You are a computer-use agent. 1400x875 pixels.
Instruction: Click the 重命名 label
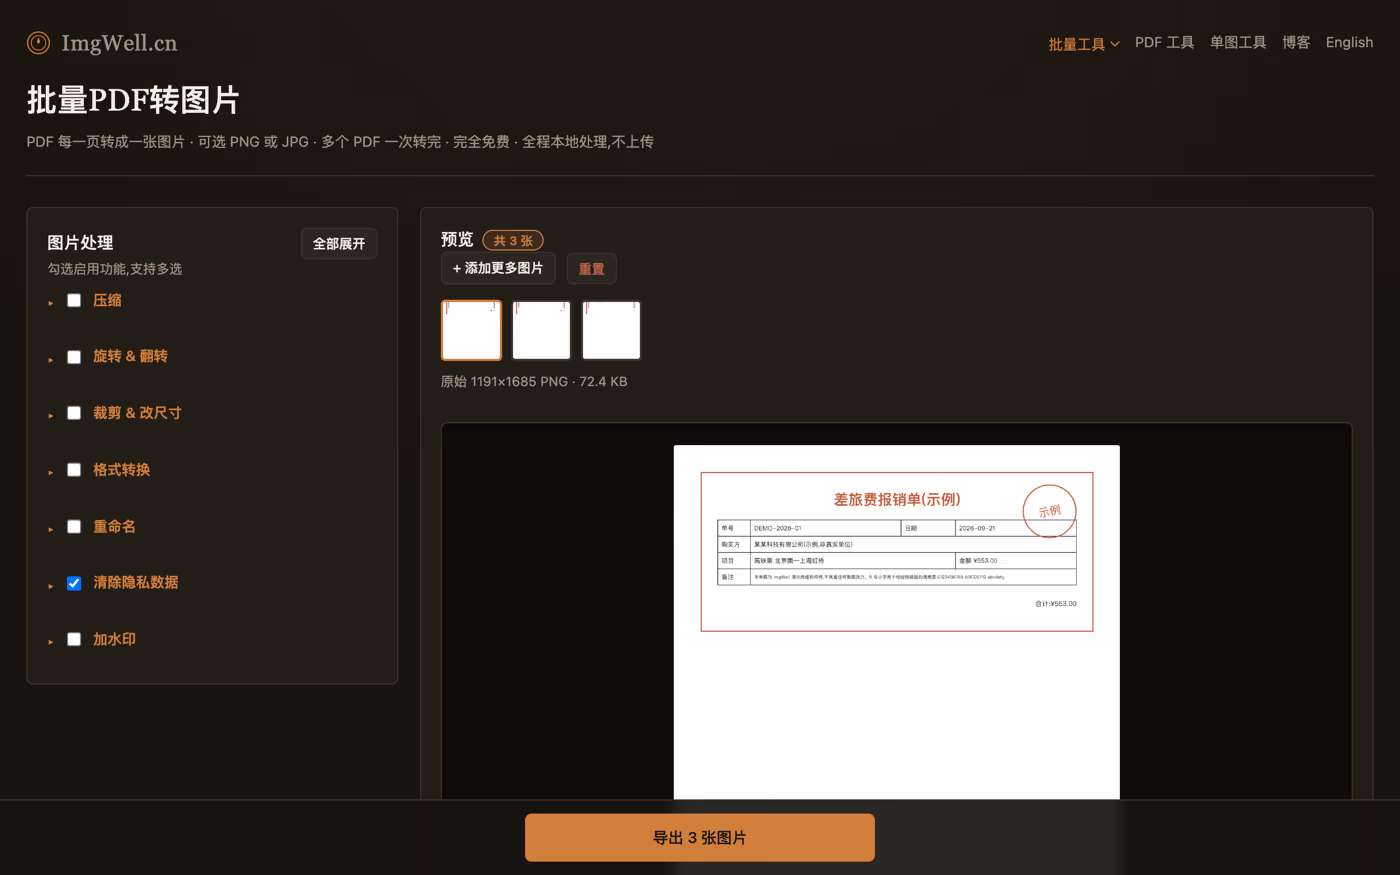click(x=114, y=527)
